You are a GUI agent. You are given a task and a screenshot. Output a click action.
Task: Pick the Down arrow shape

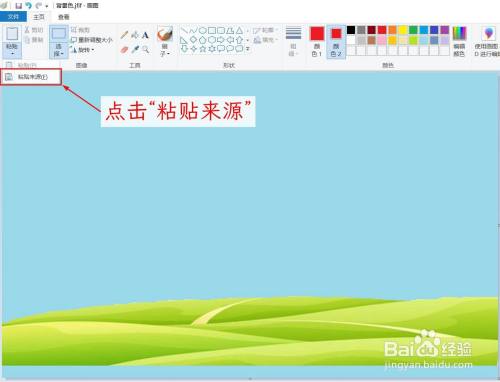click(x=184, y=49)
